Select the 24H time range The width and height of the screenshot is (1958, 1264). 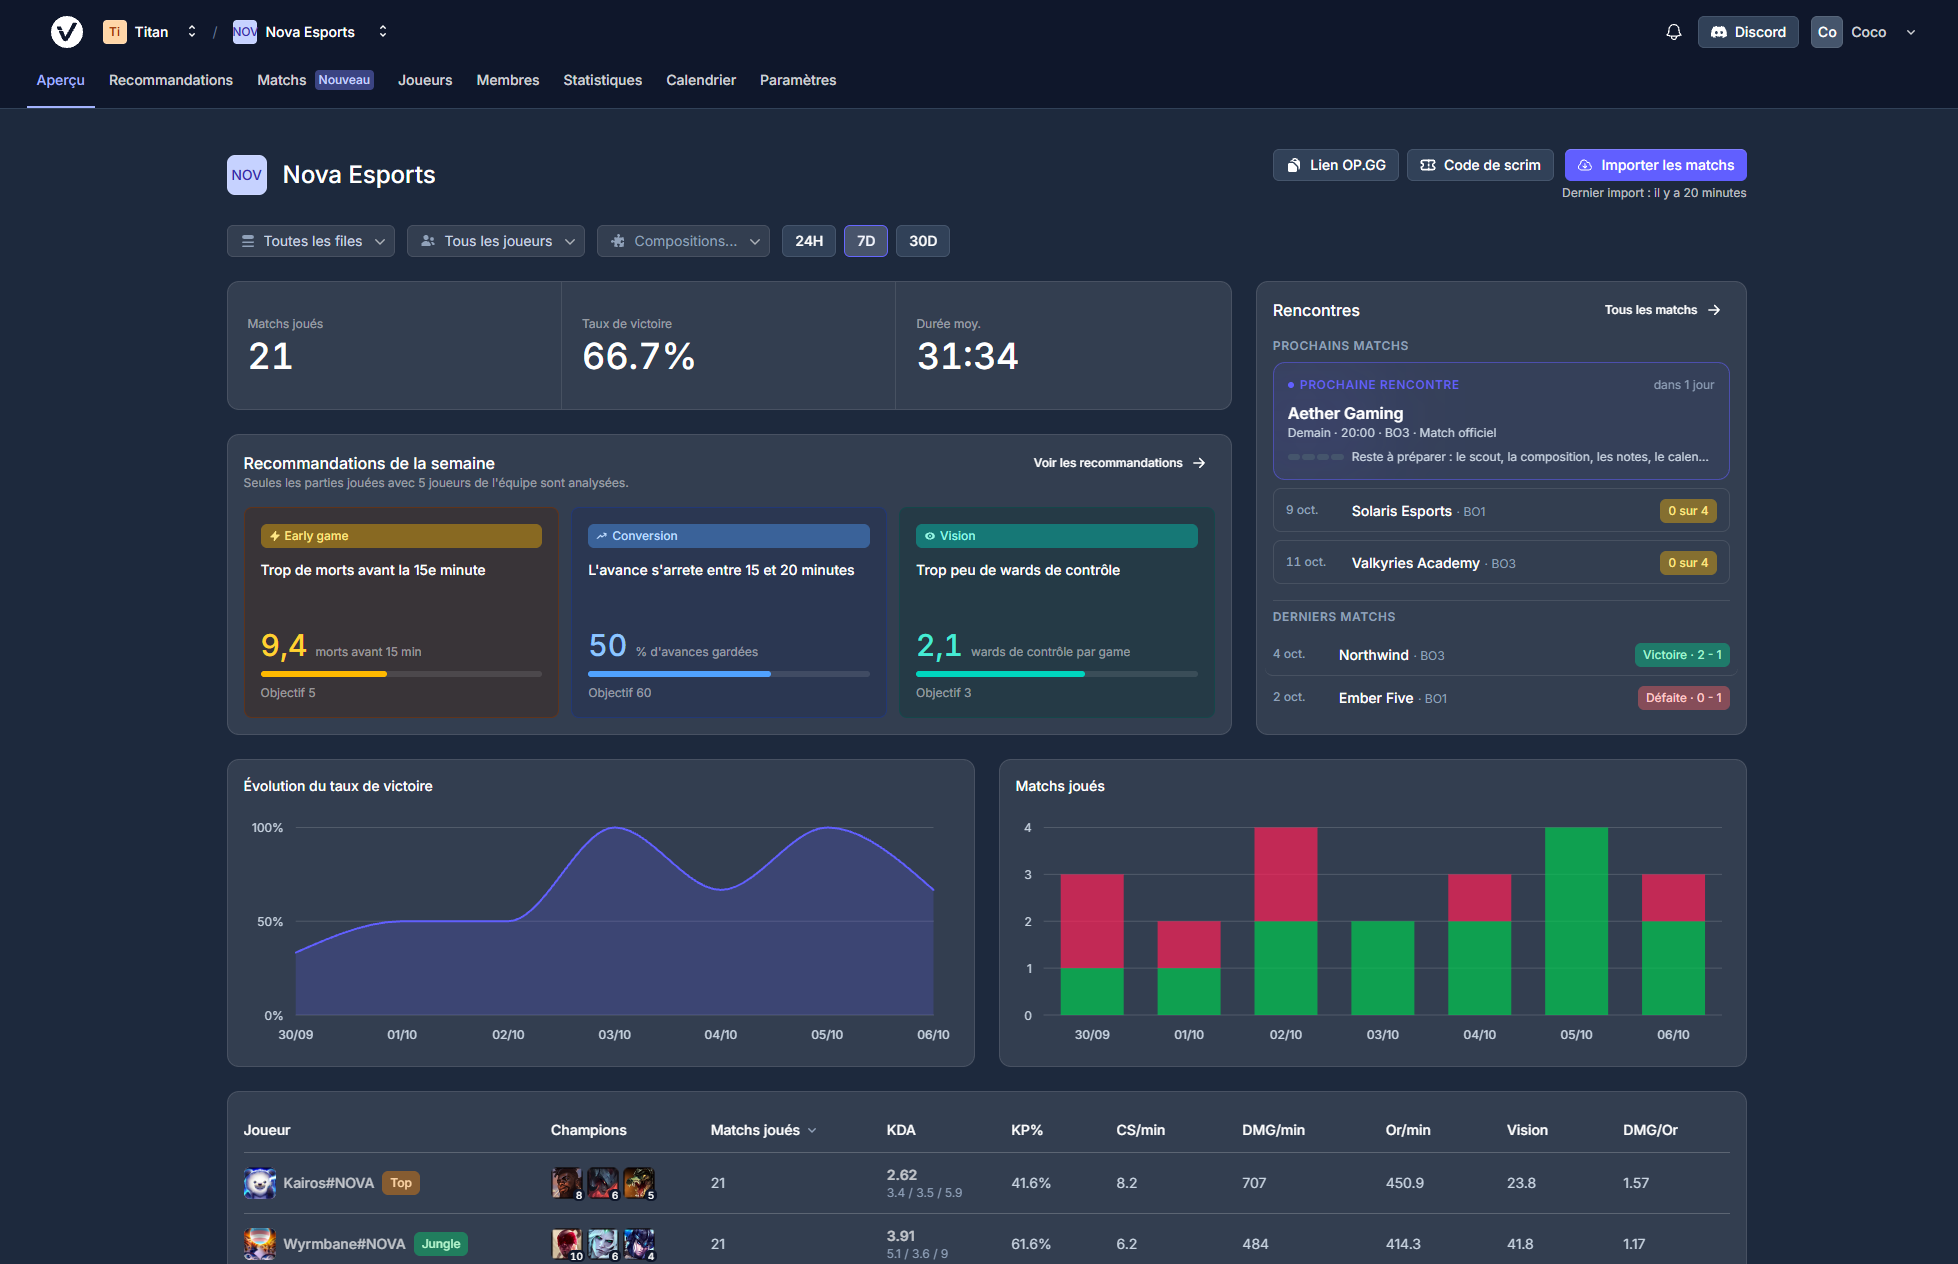(809, 241)
